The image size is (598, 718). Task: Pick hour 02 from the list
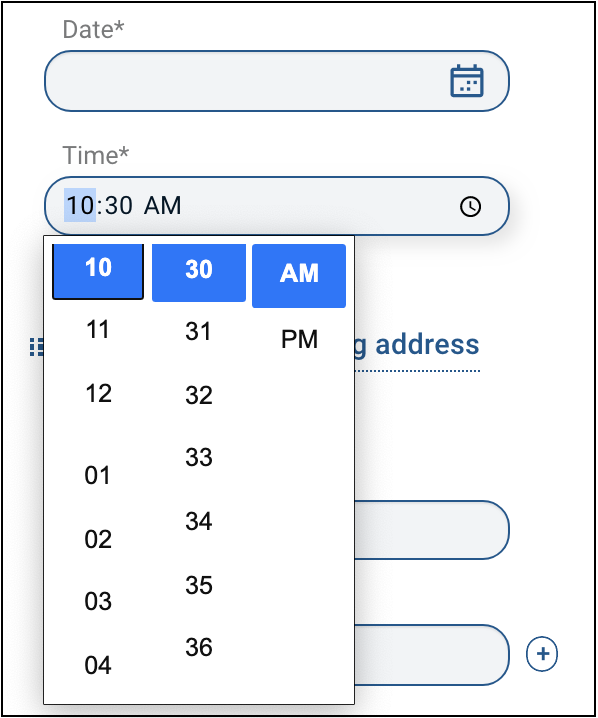pos(98,539)
